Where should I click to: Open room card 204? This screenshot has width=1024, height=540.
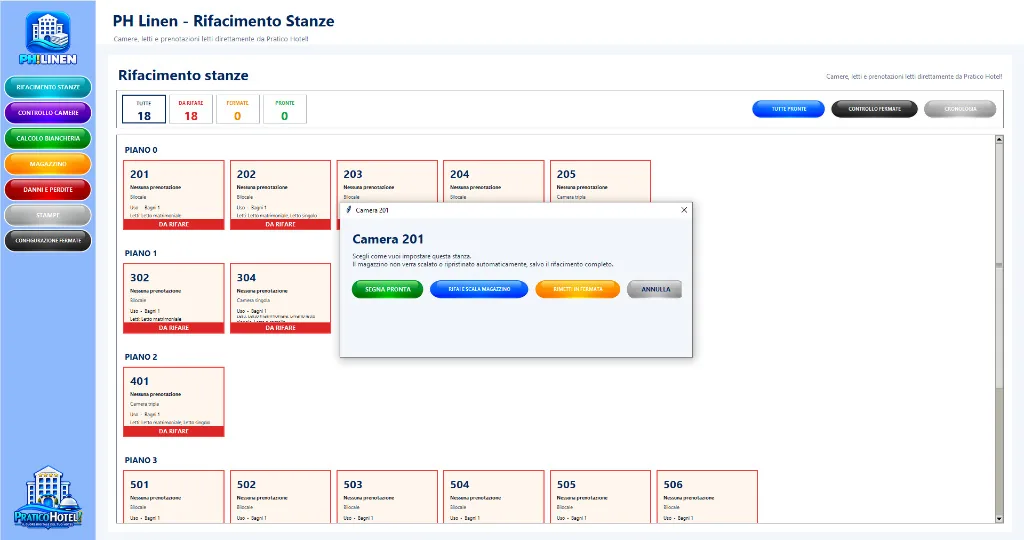pyautogui.click(x=494, y=181)
